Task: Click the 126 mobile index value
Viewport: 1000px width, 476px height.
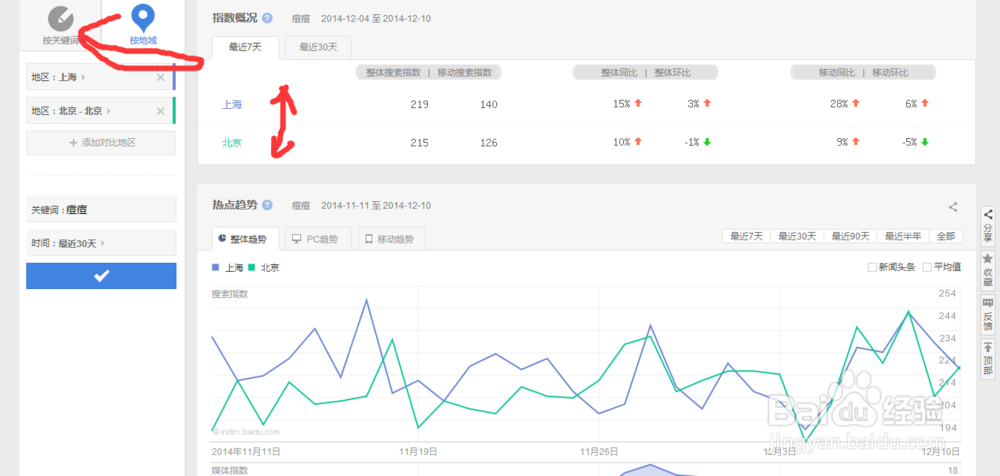Action: pos(489,143)
